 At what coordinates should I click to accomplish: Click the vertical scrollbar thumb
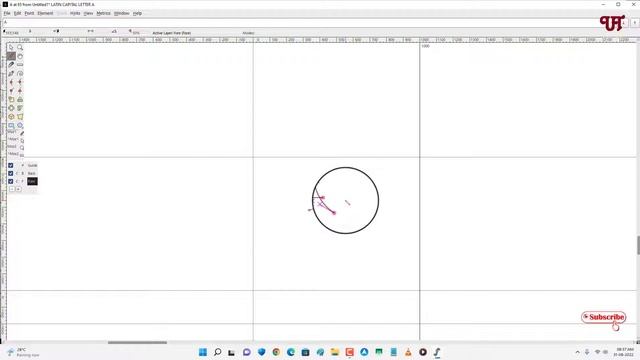point(638,245)
